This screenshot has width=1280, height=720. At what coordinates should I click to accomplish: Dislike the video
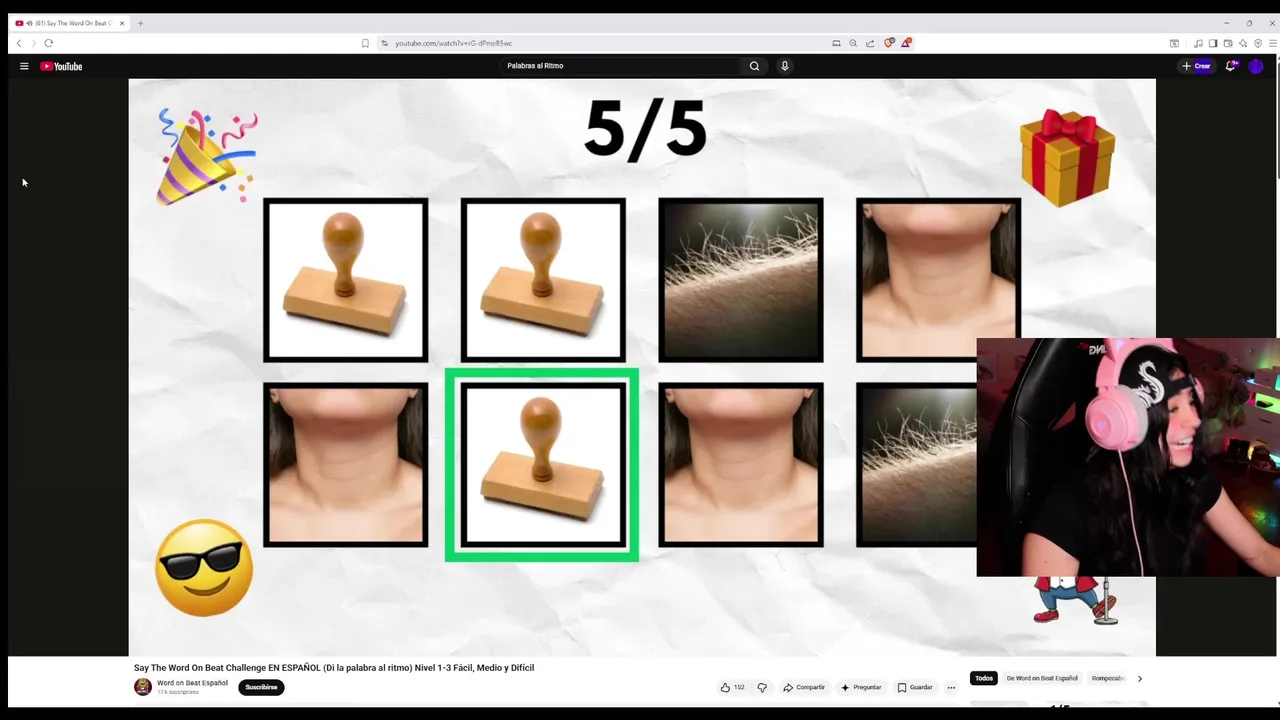762,687
